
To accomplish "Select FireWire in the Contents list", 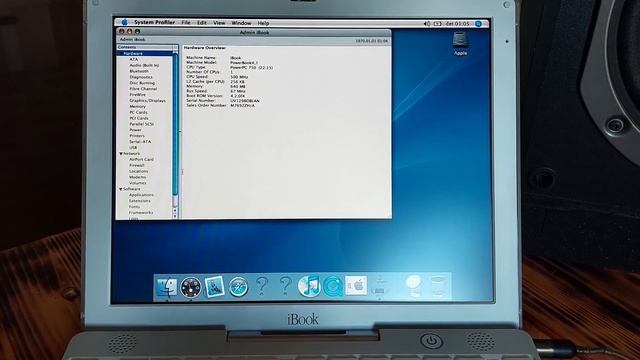I will click(138, 94).
